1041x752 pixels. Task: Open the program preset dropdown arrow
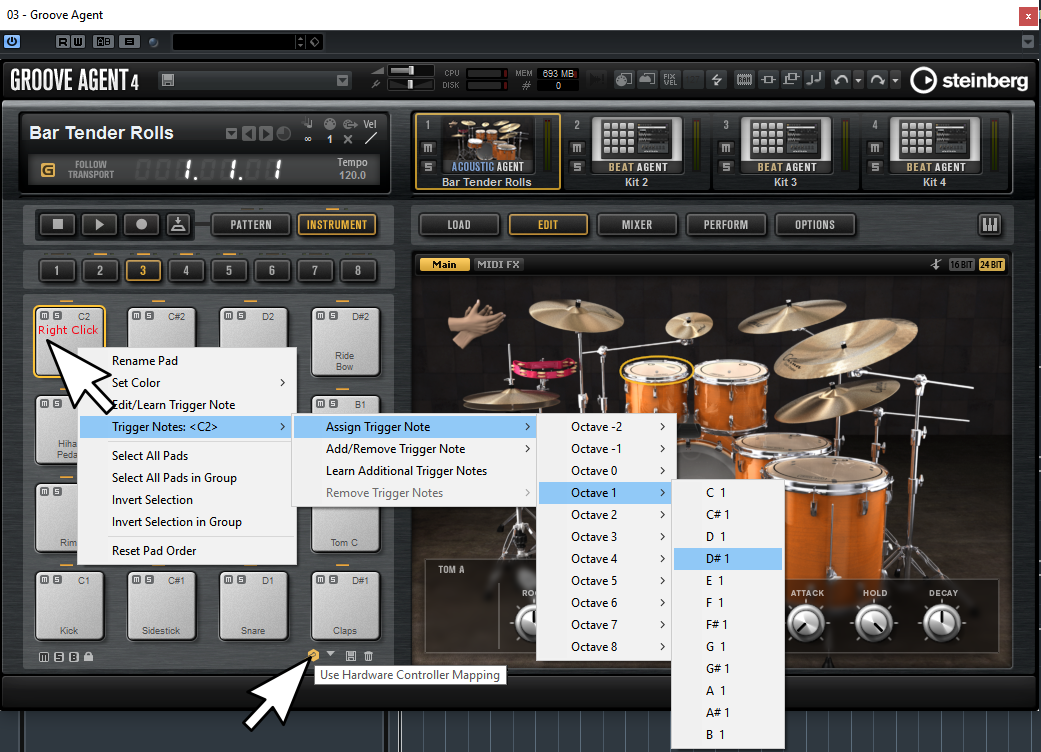coord(343,80)
